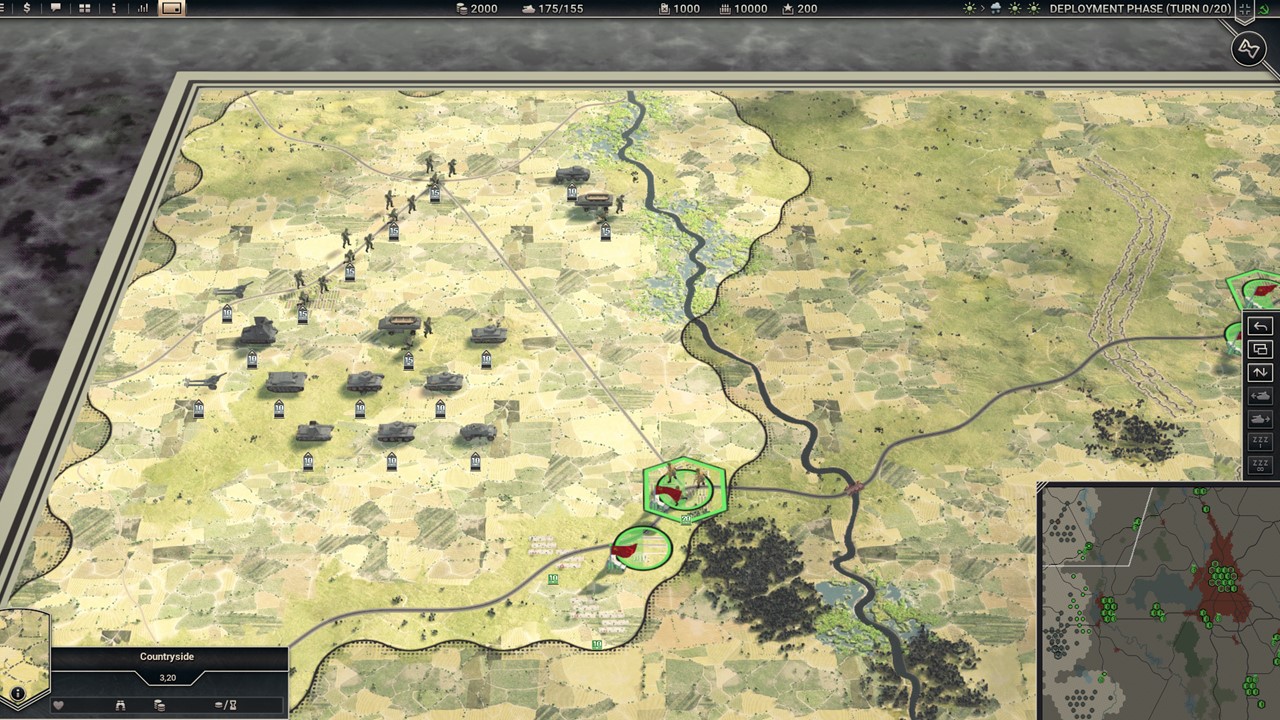
Task: Select the green-highlighted hexagon flag on map
Action: pos(685,489)
